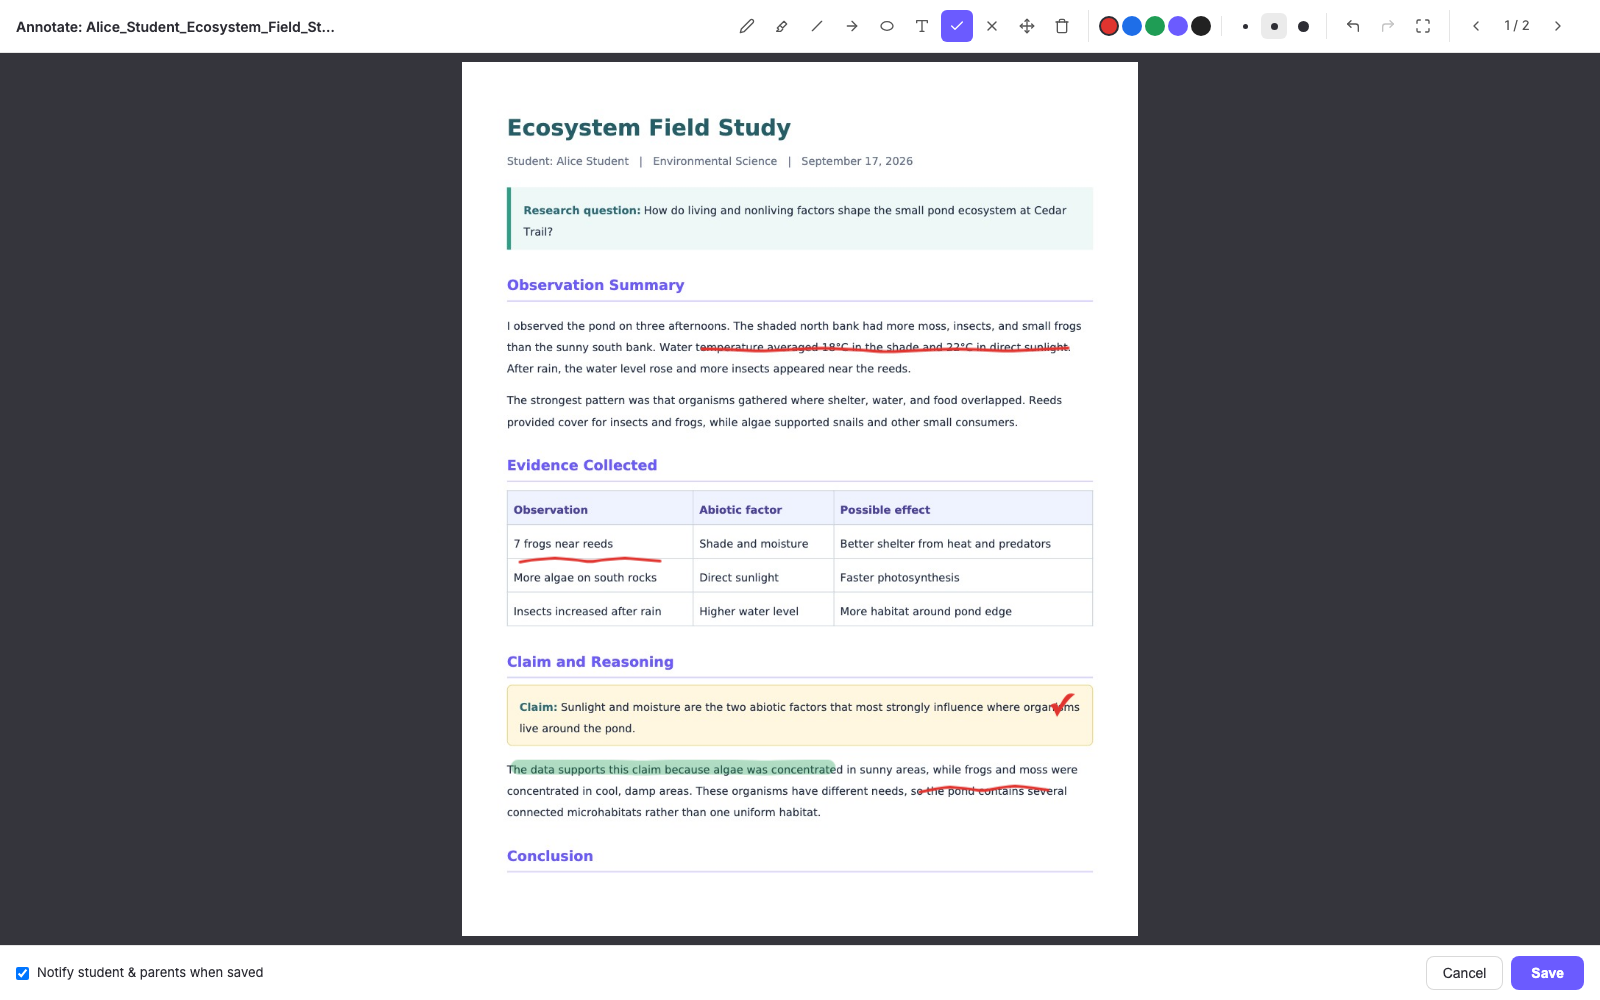
Task: Choose the green color swatch
Action: click(1155, 26)
